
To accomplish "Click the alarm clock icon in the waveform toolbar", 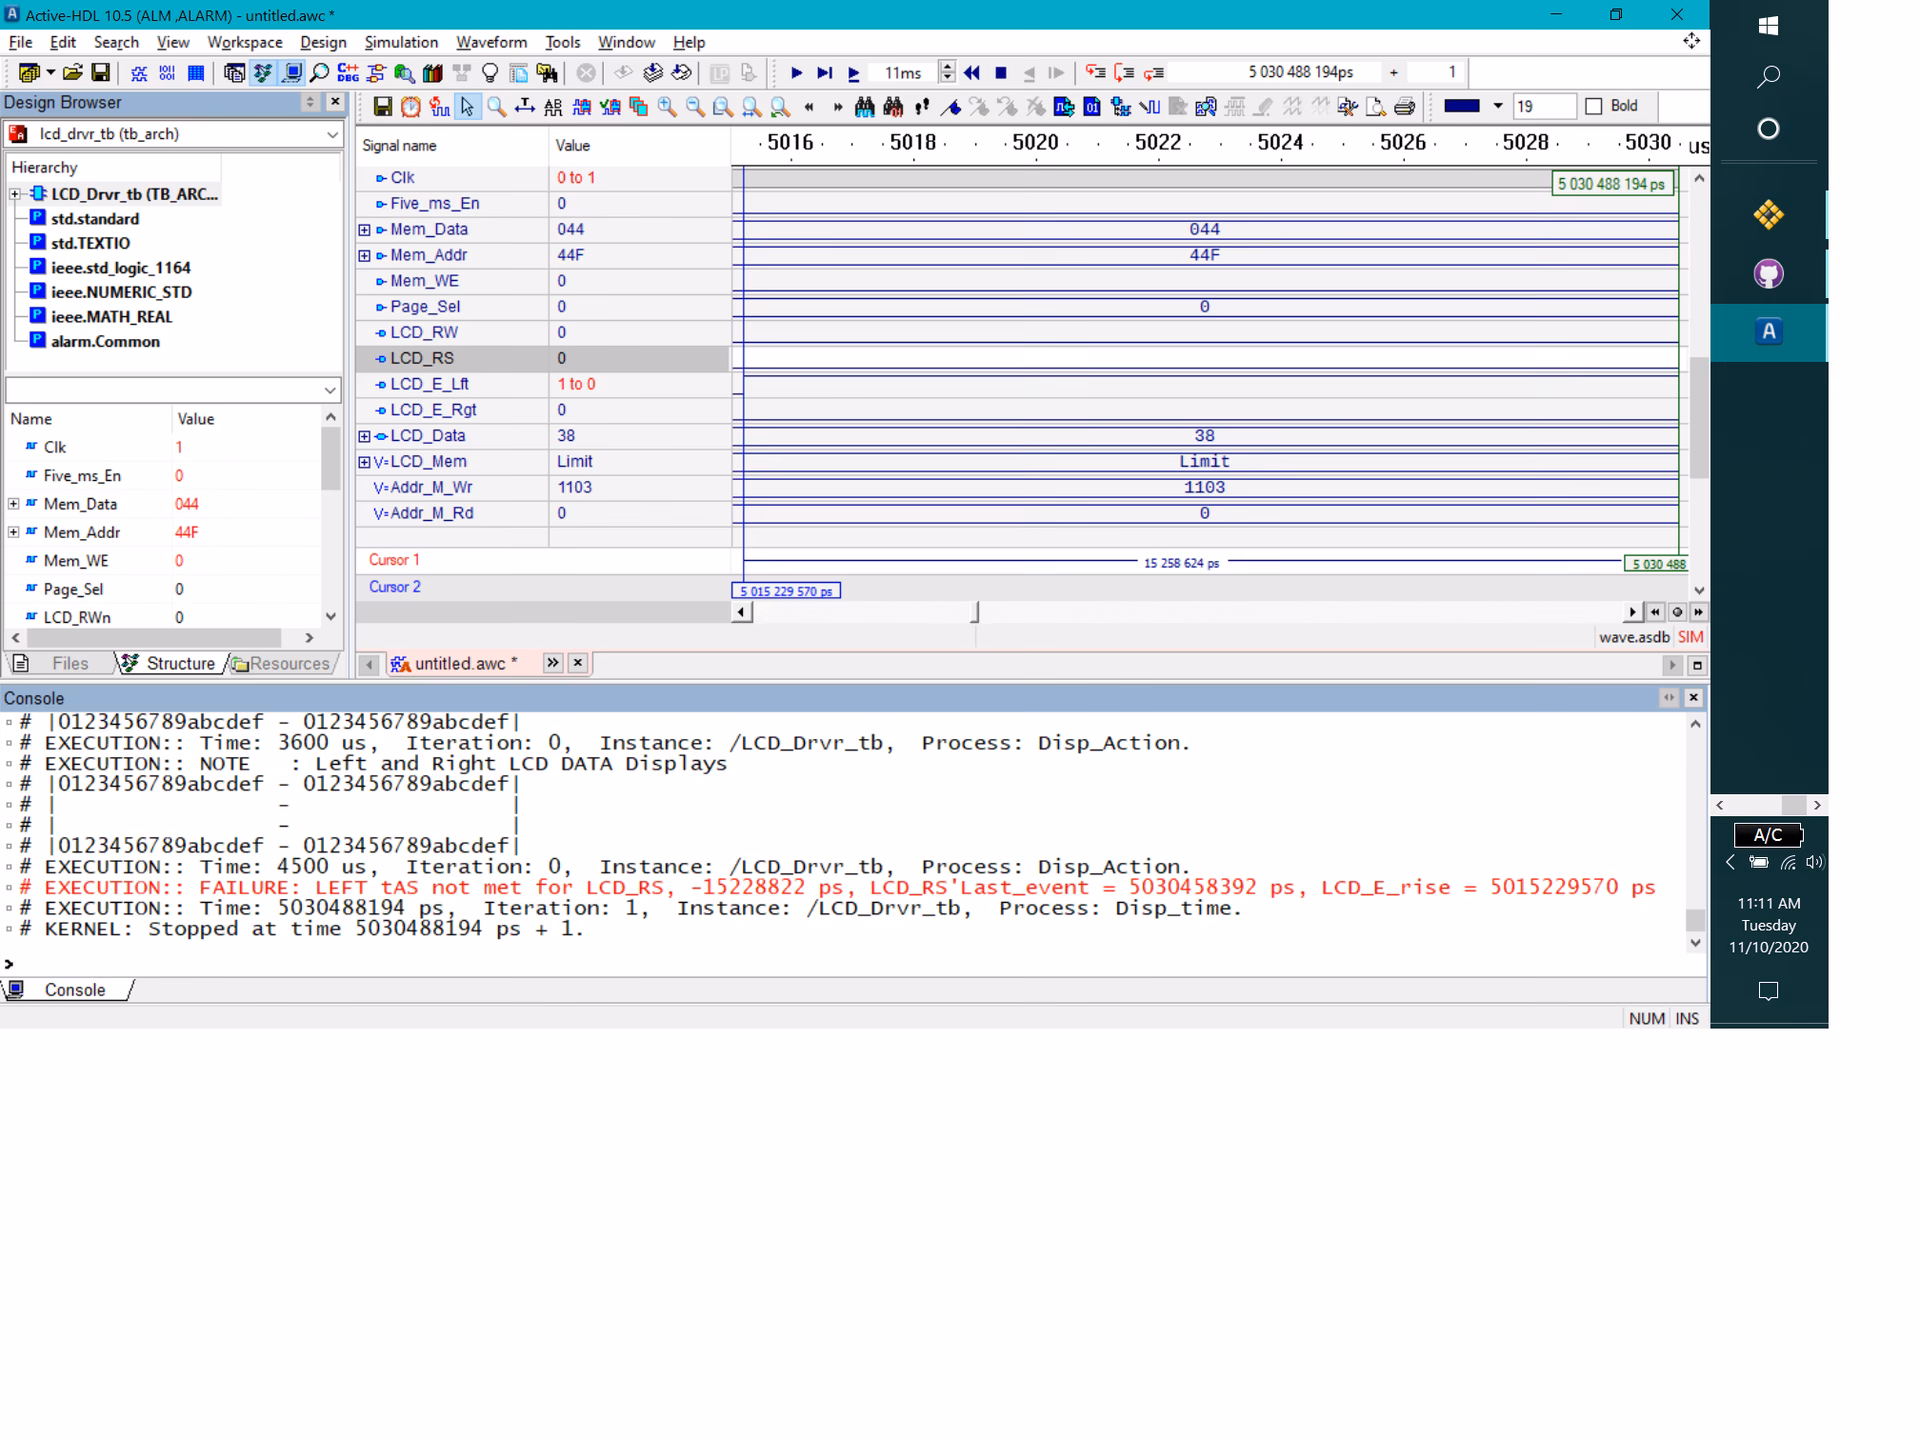I will tap(411, 106).
